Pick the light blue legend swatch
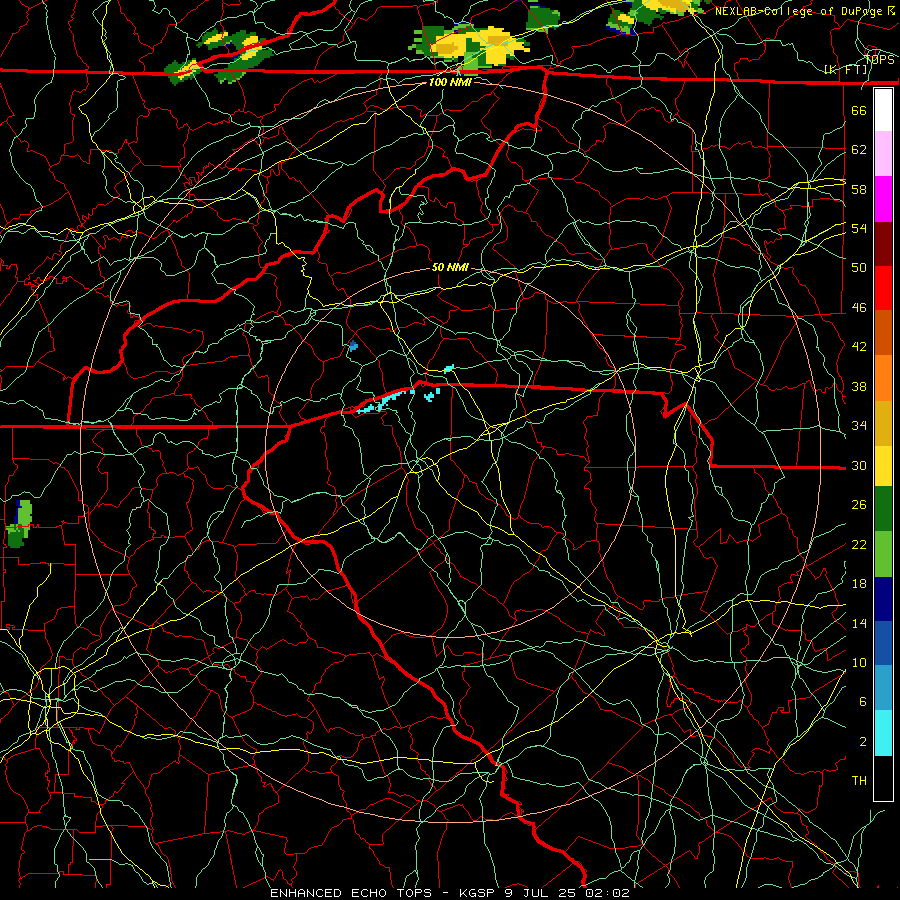900x900 pixels. pyautogui.click(x=883, y=688)
